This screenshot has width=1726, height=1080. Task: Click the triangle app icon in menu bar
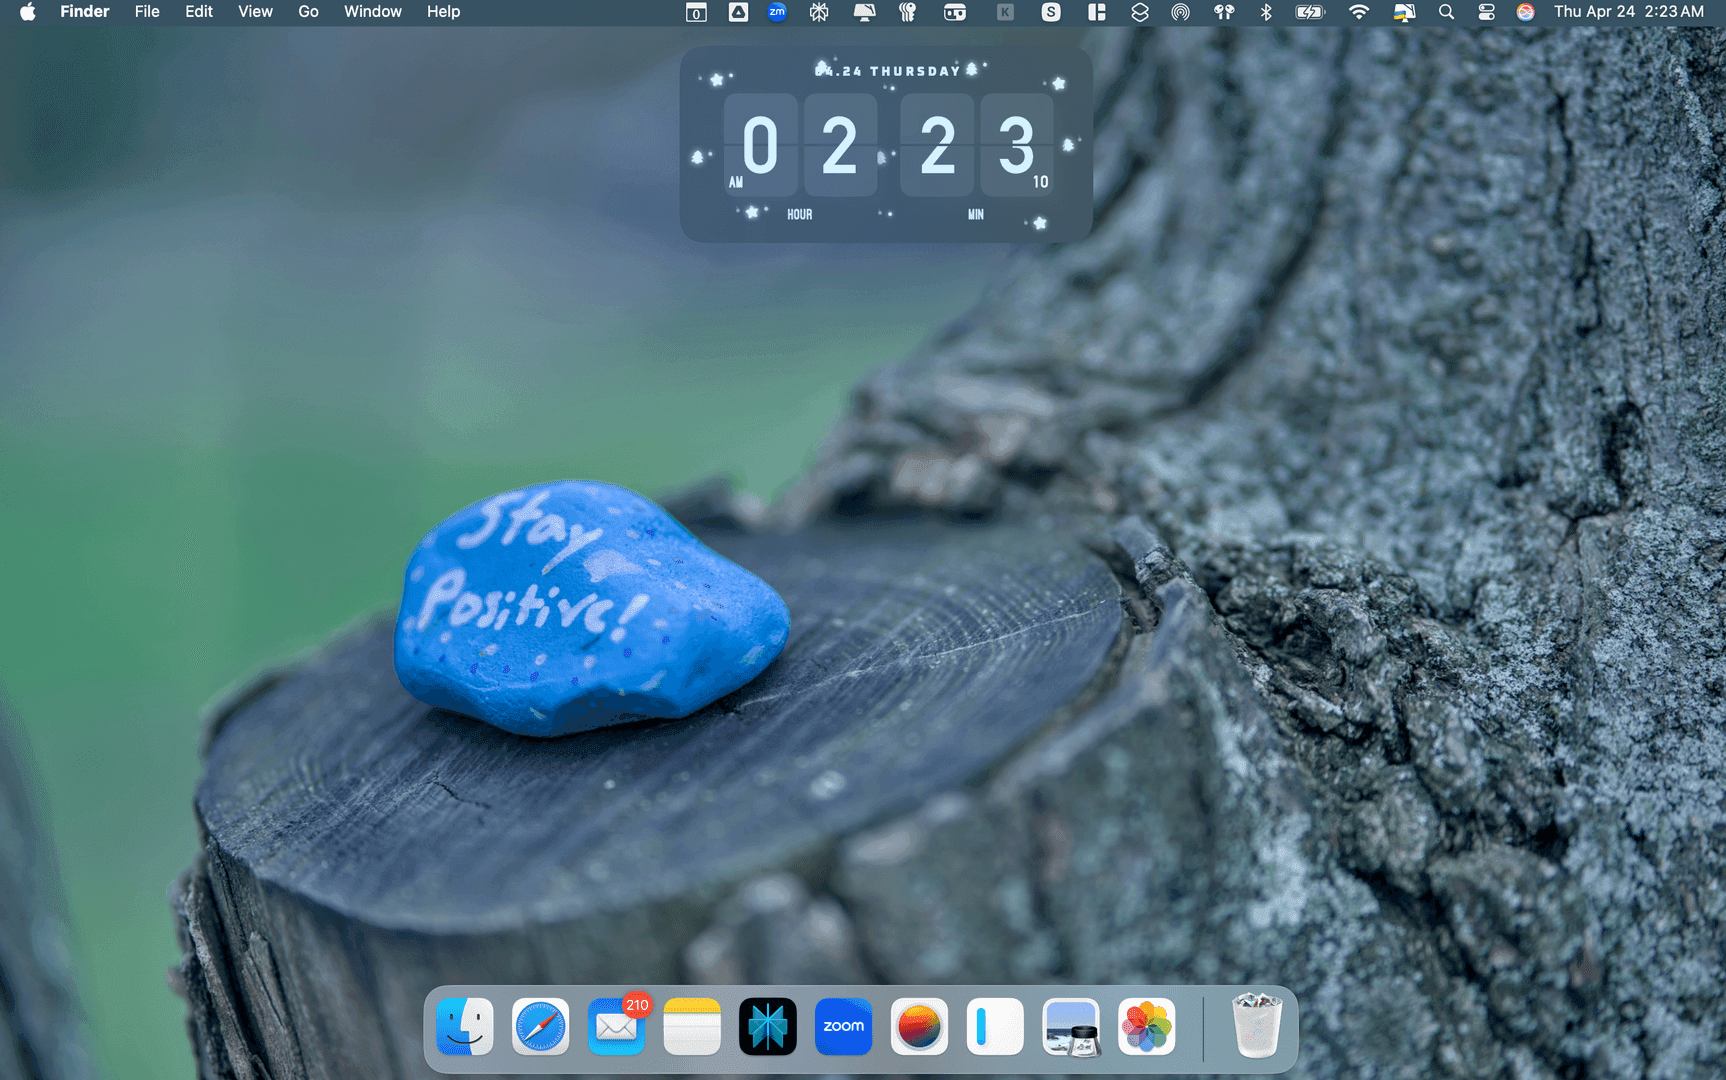pyautogui.click(x=738, y=12)
